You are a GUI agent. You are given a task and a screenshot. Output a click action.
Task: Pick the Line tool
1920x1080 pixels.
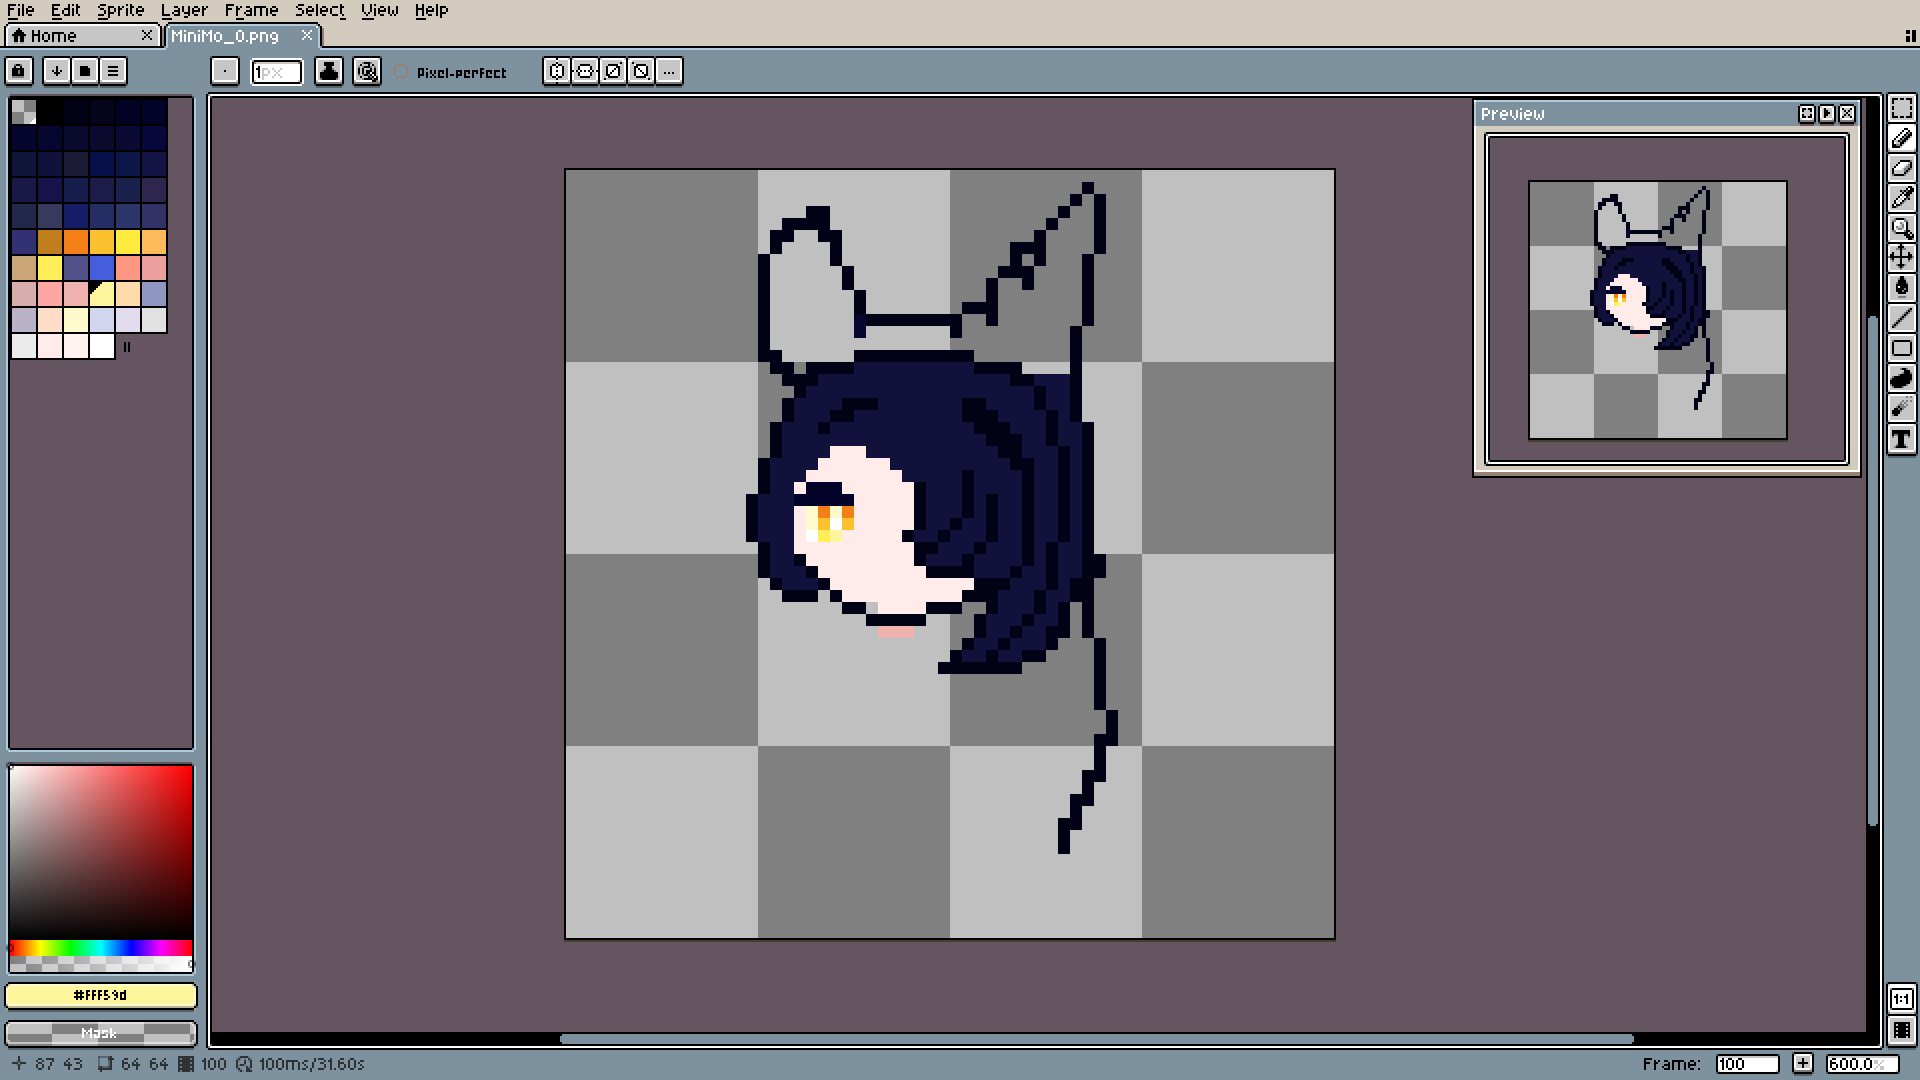[1901, 318]
